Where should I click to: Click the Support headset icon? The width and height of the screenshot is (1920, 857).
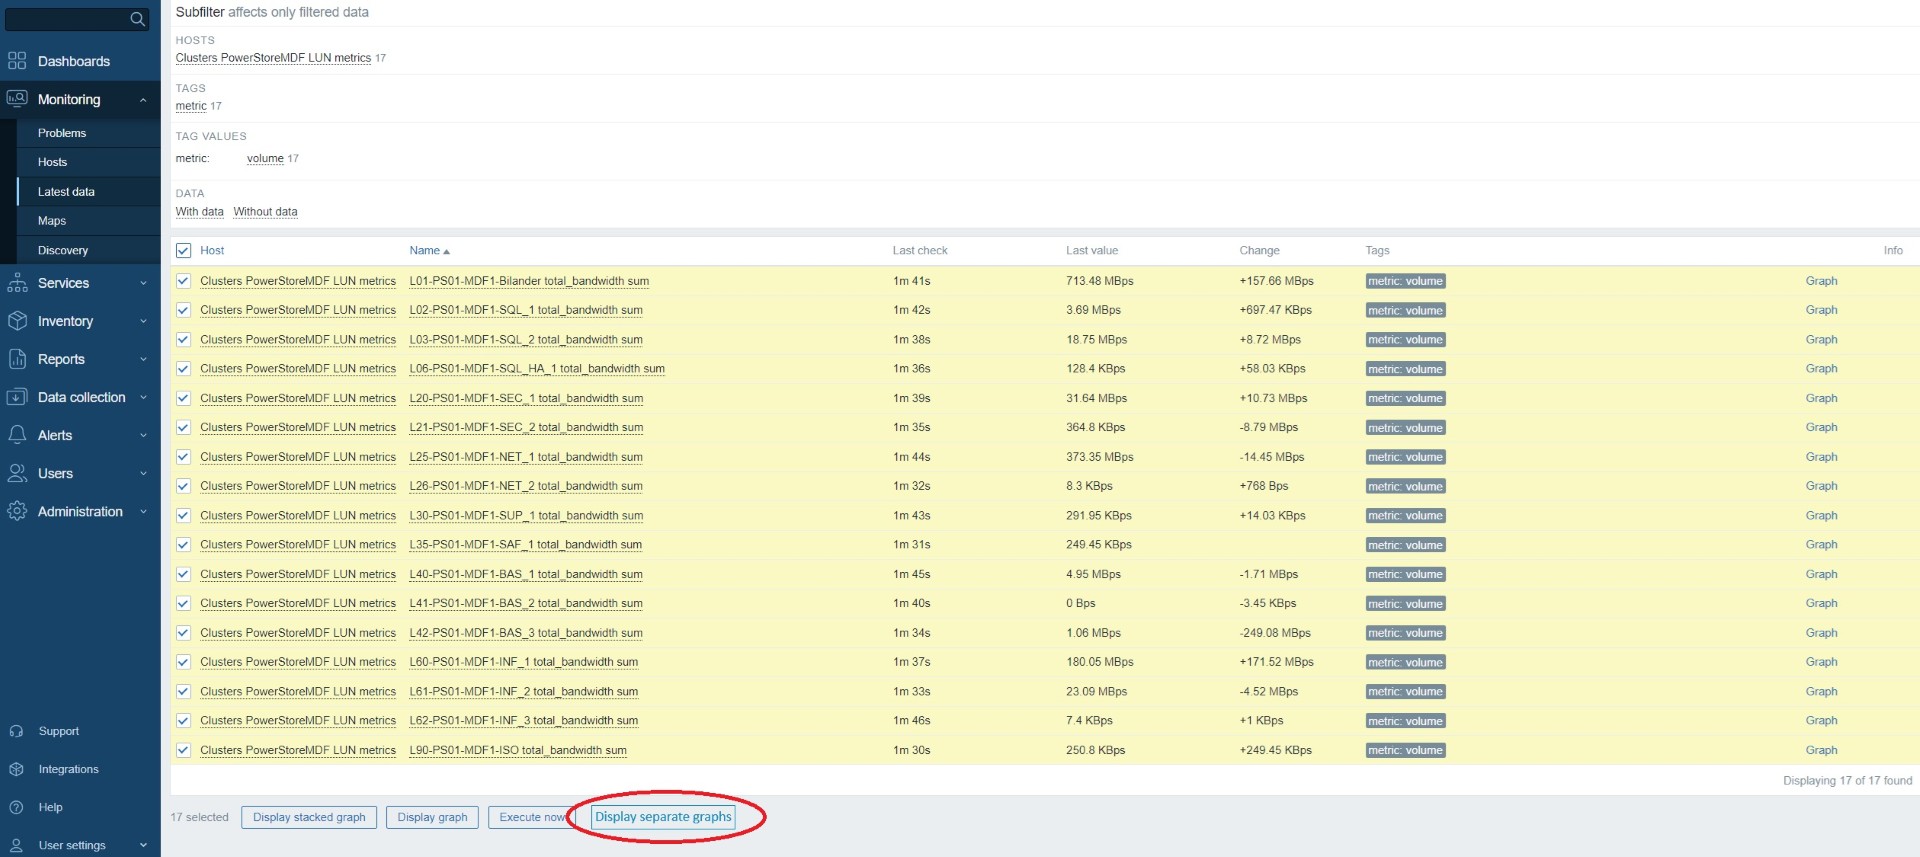pyautogui.click(x=17, y=731)
